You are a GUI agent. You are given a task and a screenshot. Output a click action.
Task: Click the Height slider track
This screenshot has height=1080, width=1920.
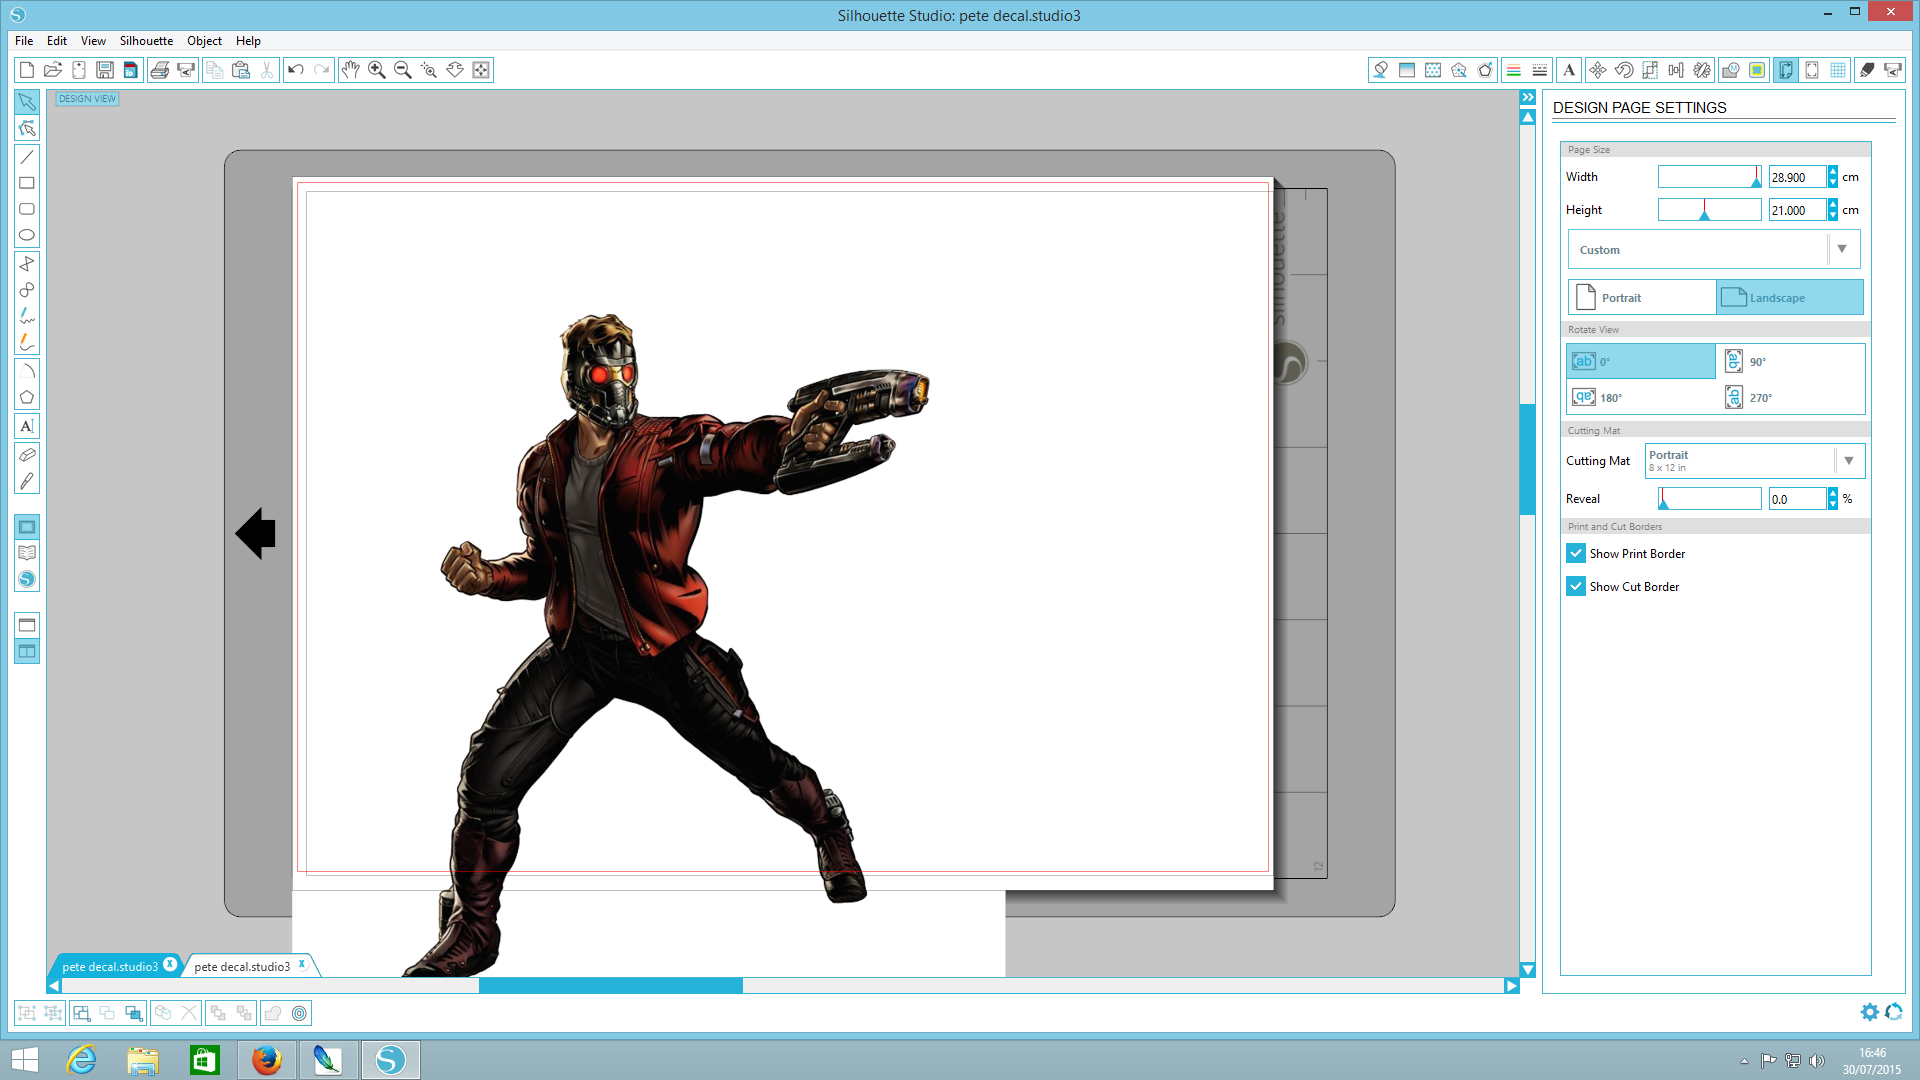click(1709, 210)
